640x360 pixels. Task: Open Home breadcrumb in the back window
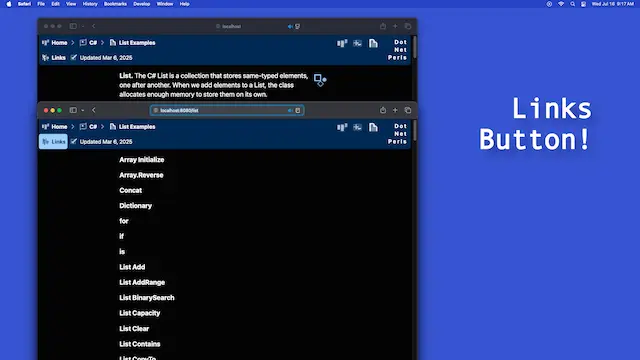pyautogui.click(x=55, y=43)
